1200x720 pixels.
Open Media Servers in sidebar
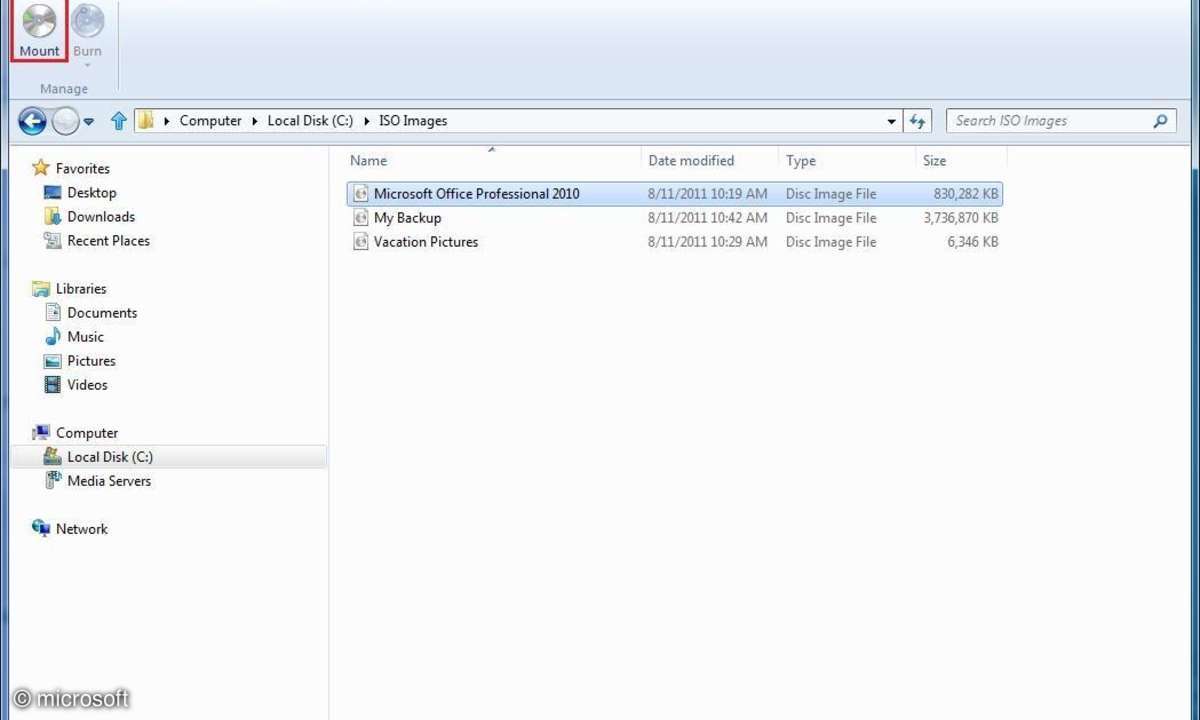(109, 481)
